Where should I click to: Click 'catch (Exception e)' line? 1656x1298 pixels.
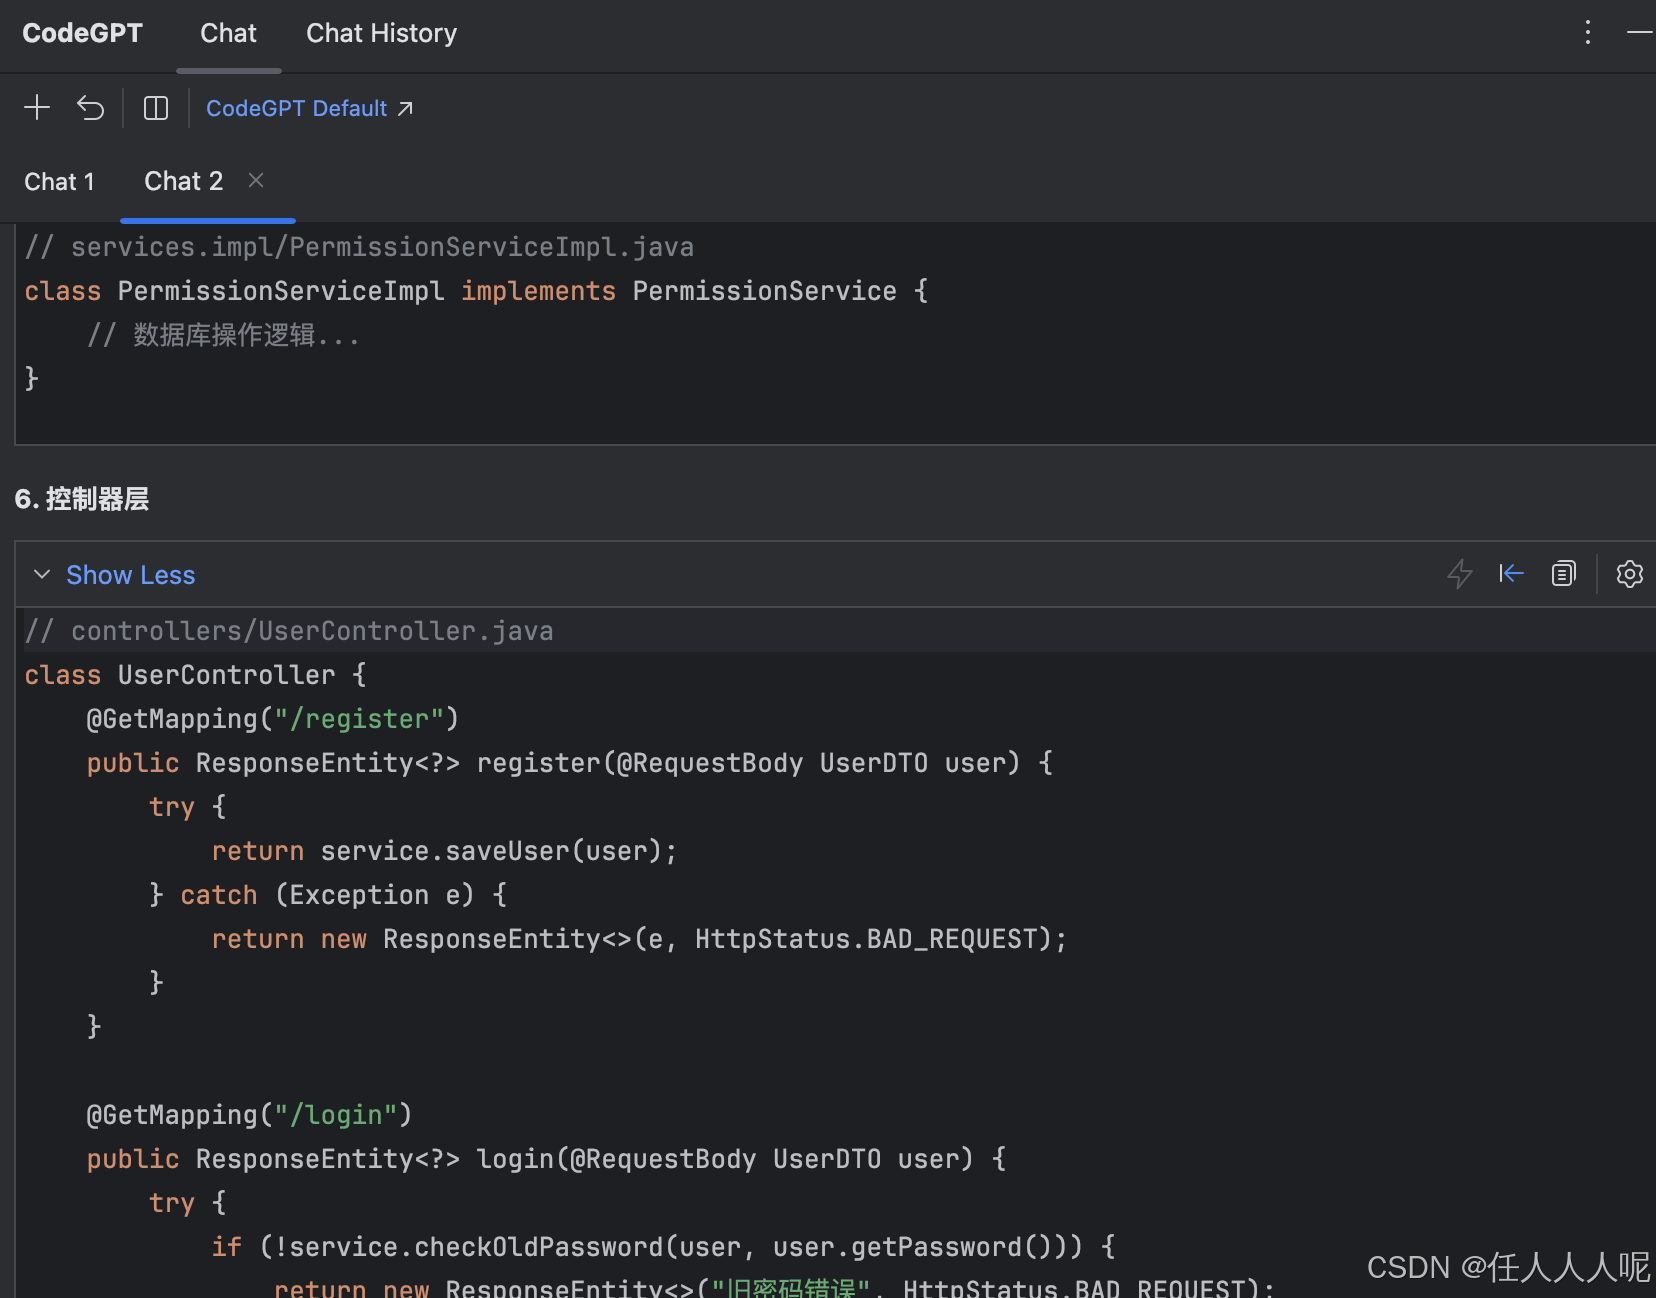[328, 895]
